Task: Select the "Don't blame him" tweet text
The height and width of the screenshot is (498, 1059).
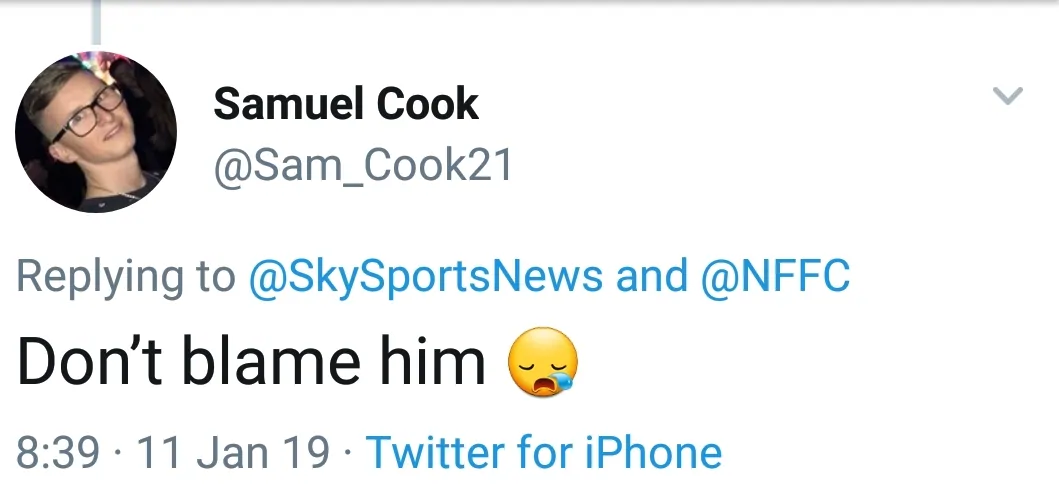Action: (x=251, y=361)
